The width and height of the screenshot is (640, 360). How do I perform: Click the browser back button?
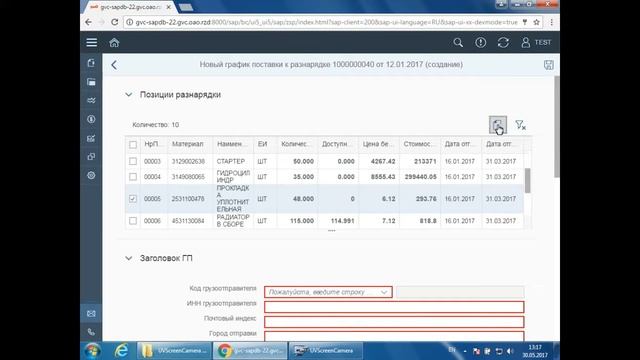click(89, 22)
